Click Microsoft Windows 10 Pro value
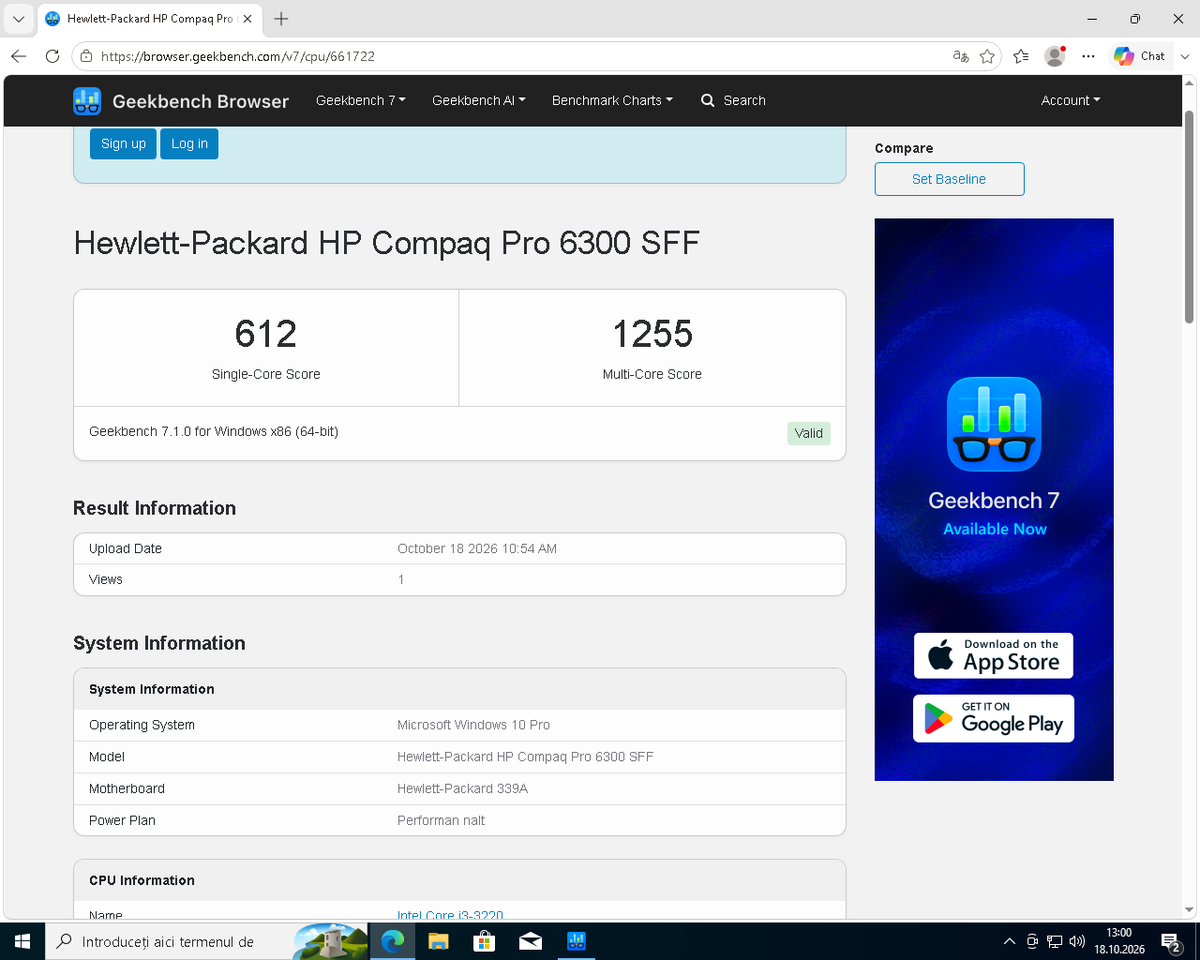This screenshot has width=1200, height=960. (x=473, y=724)
